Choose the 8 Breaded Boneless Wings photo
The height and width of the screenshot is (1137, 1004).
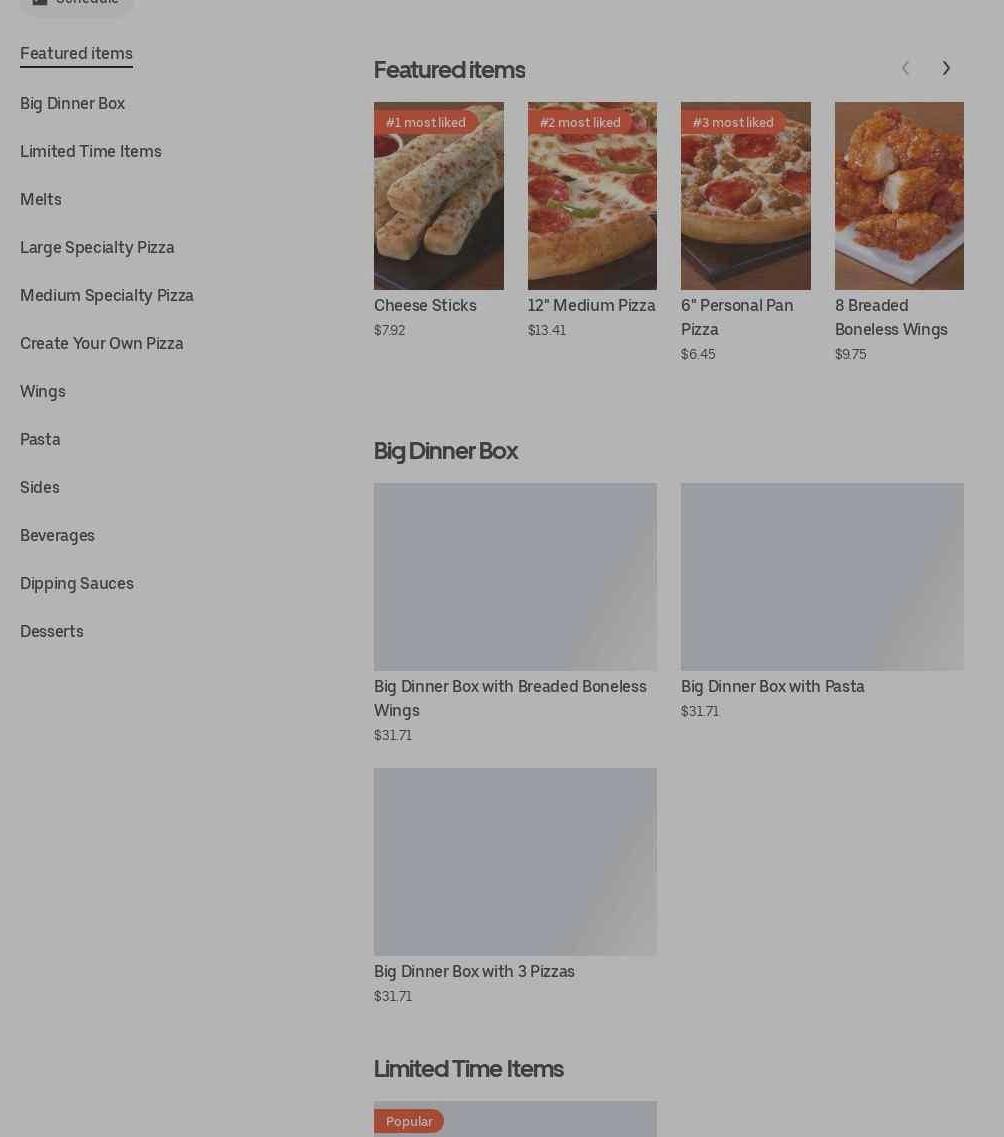click(899, 196)
